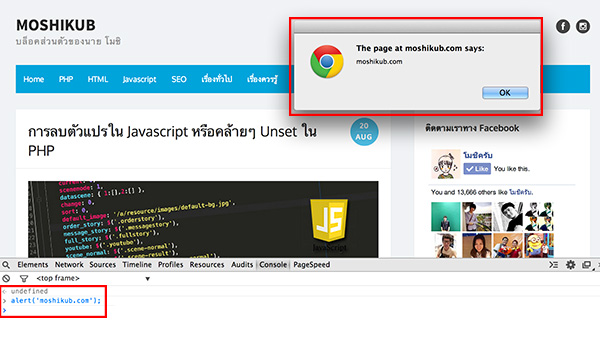The height and width of the screenshot is (362, 600).
Task: Click the undefined console output line
Action: 29,291
